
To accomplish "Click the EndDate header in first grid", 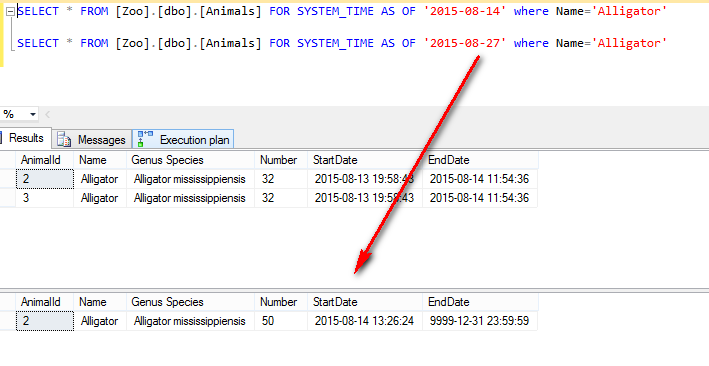I will pyautogui.click(x=480, y=160).
